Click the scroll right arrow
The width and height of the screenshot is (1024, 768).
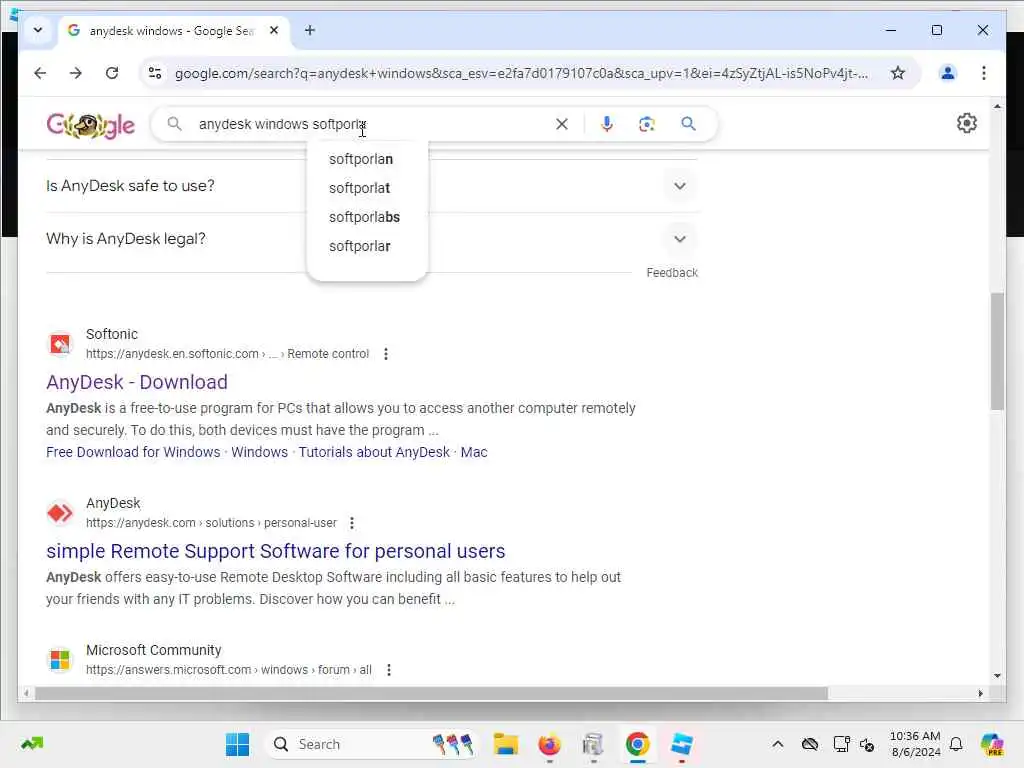980,694
